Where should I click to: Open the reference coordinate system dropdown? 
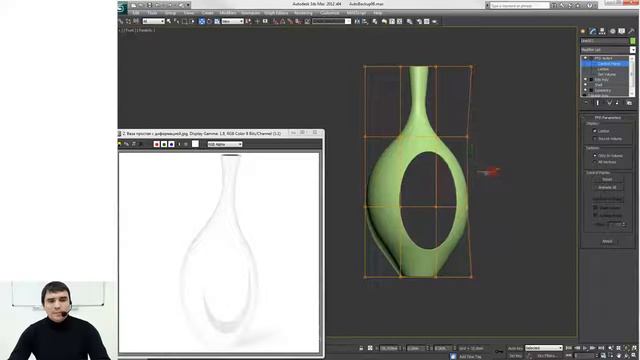[x=233, y=21]
